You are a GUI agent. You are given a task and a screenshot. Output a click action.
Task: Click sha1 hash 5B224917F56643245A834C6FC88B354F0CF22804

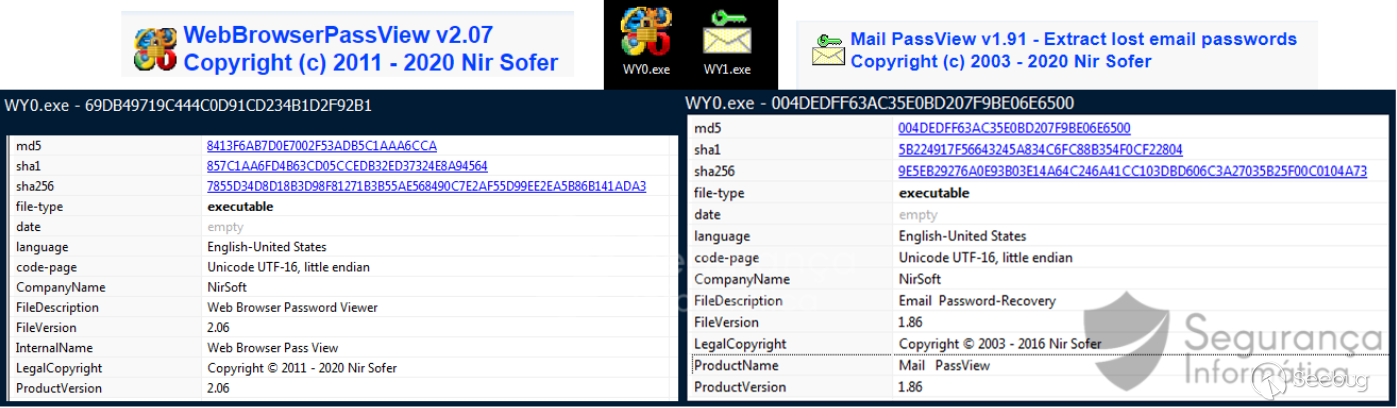pos(1040,150)
